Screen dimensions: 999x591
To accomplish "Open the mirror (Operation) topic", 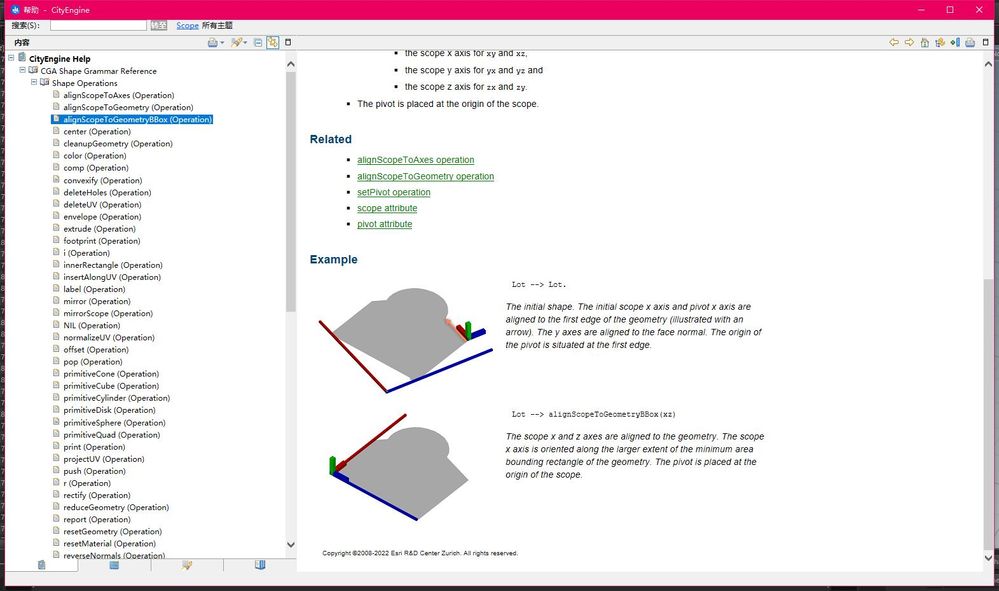I will click(97, 302).
